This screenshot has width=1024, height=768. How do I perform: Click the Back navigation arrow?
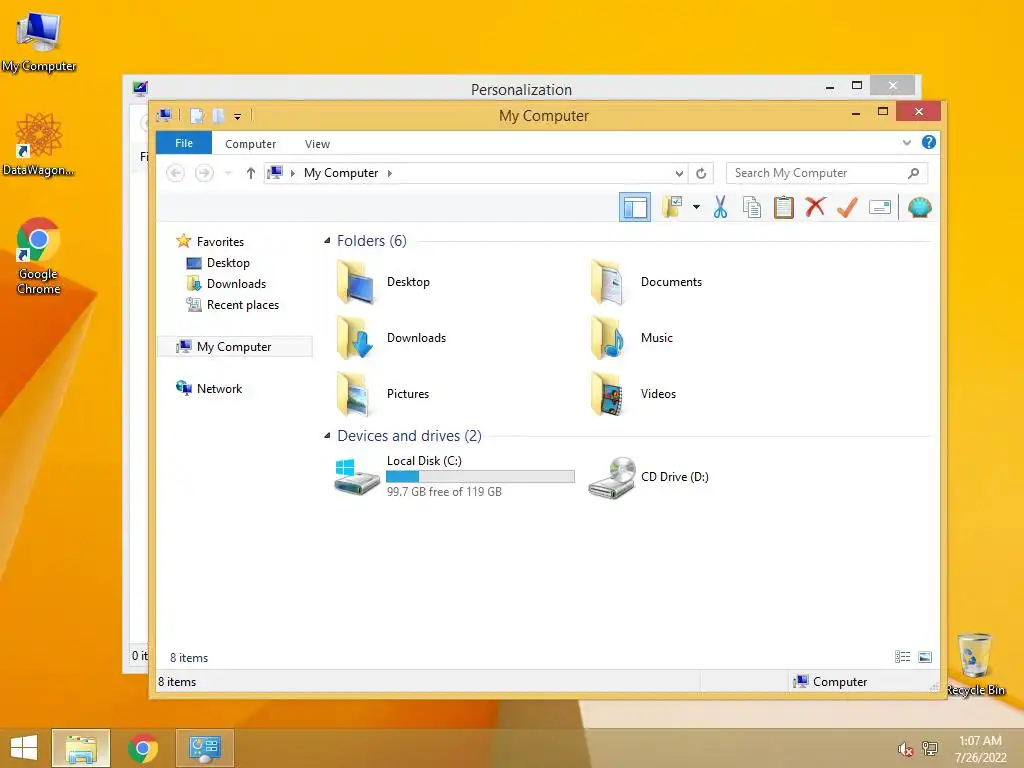pos(175,173)
